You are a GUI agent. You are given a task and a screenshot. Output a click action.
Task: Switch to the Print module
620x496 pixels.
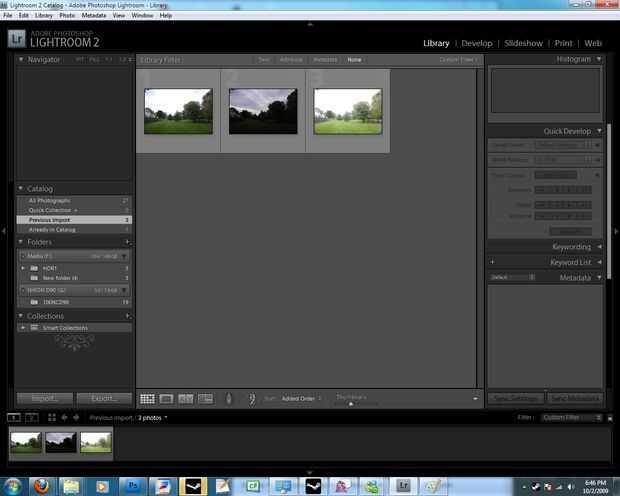click(x=563, y=44)
